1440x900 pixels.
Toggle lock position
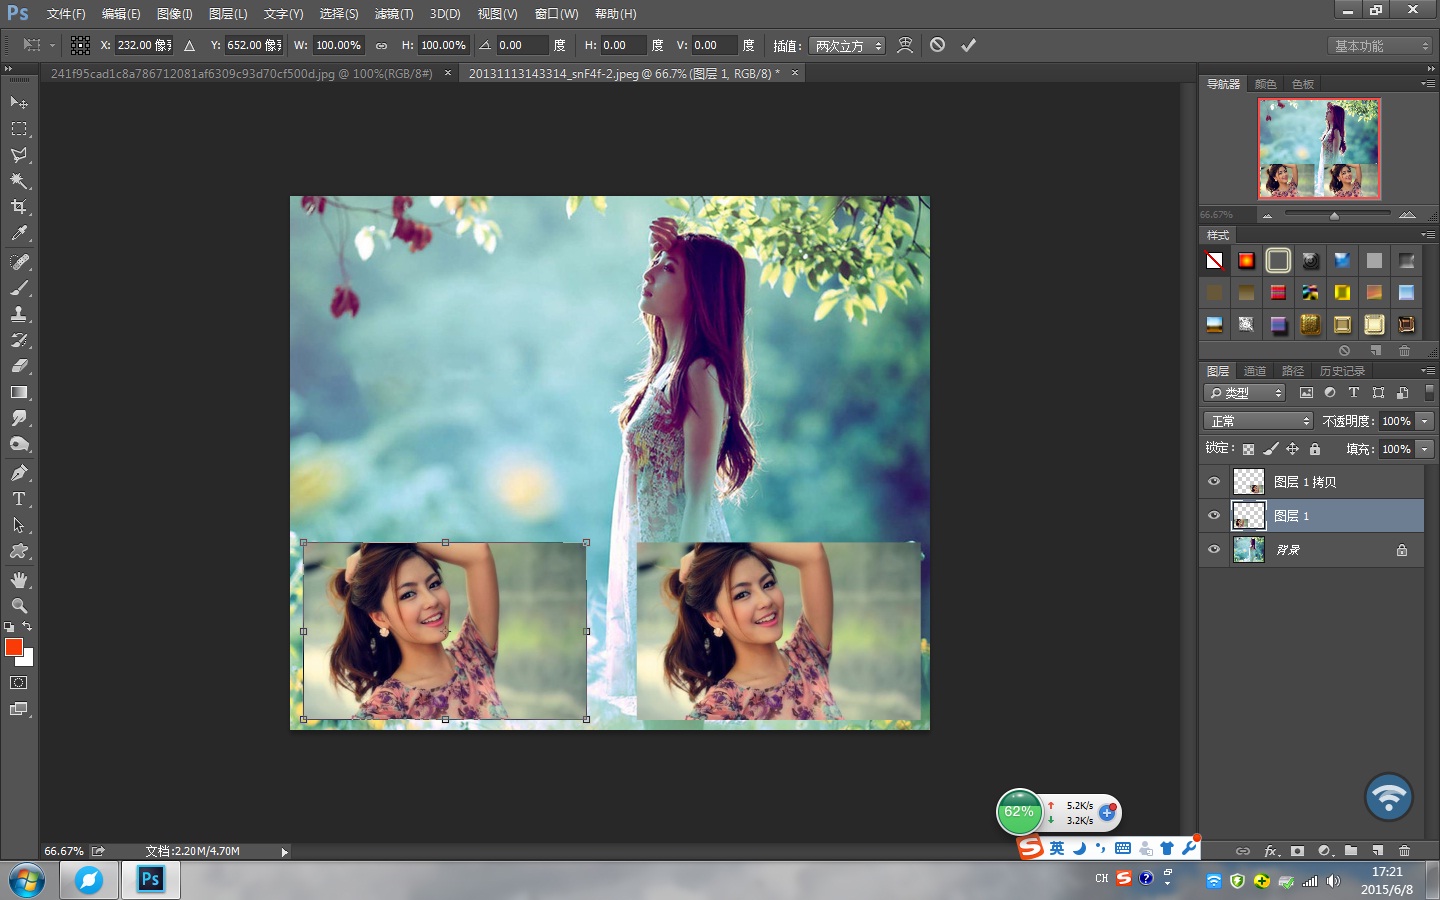point(1292,449)
